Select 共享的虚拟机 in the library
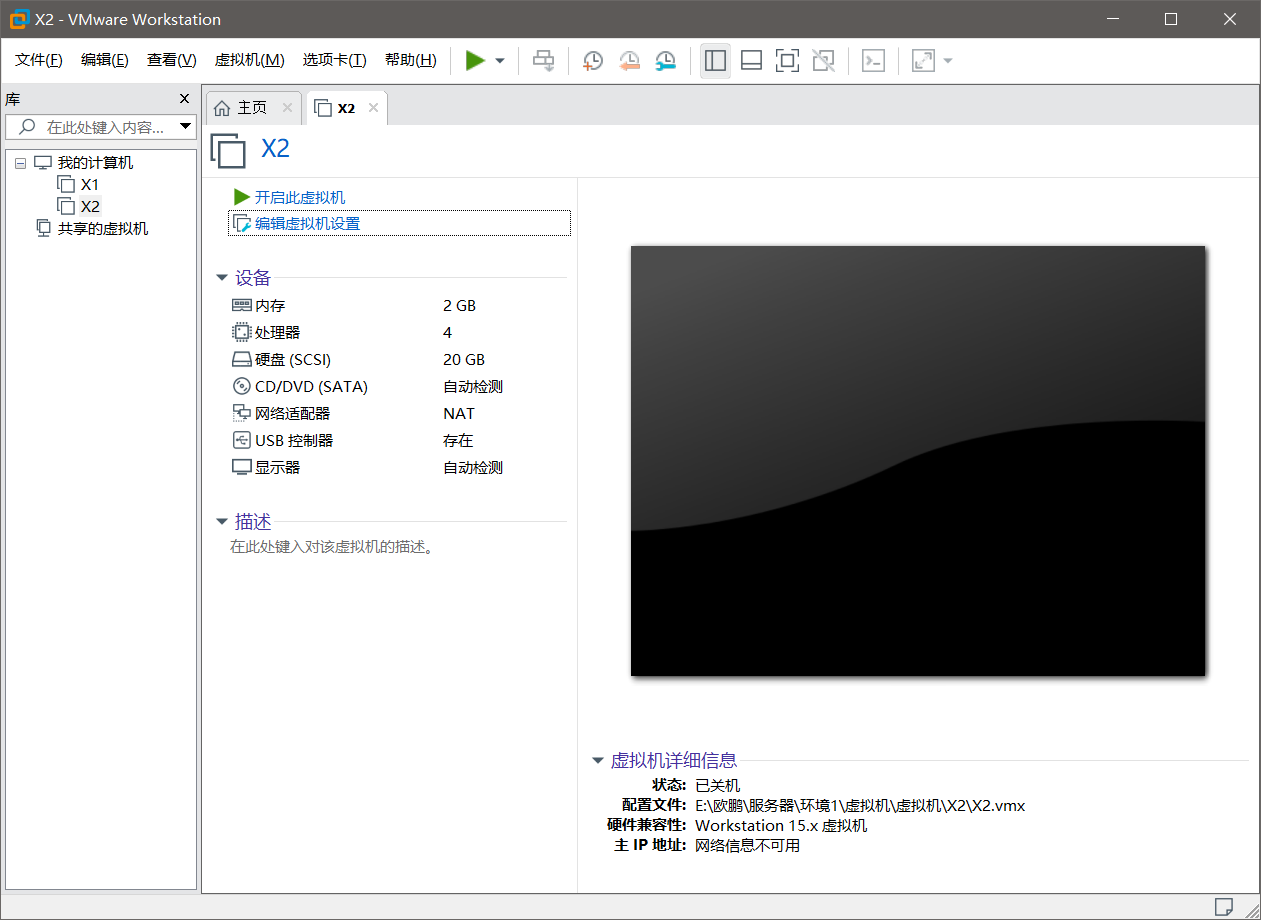 point(102,229)
